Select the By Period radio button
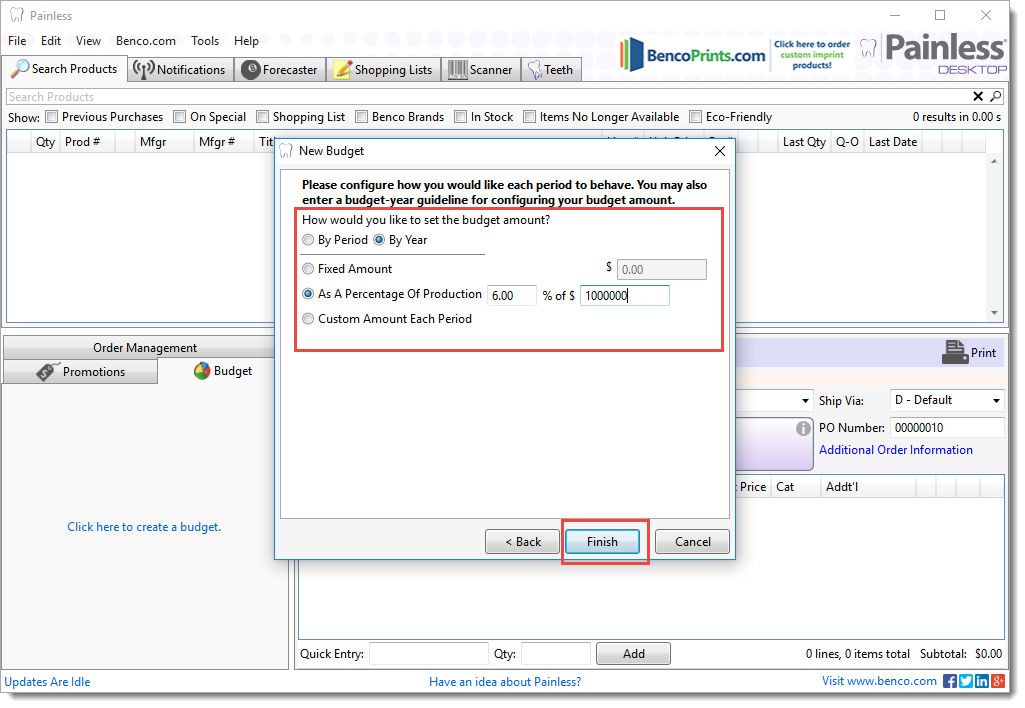The width and height of the screenshot is (1025, 708). click(x=308, y=240)
